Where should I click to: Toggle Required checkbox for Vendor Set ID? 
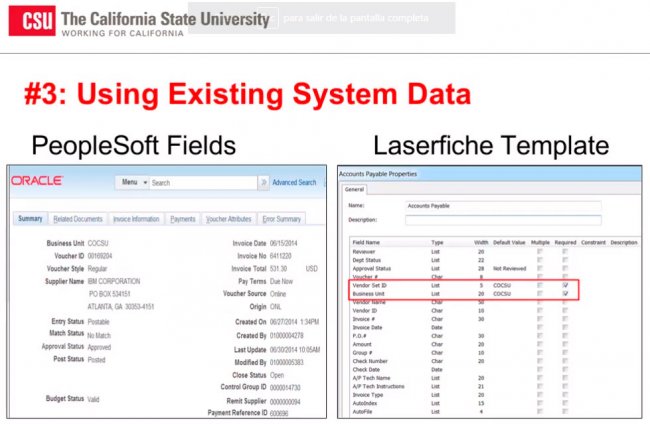point(567,285)
